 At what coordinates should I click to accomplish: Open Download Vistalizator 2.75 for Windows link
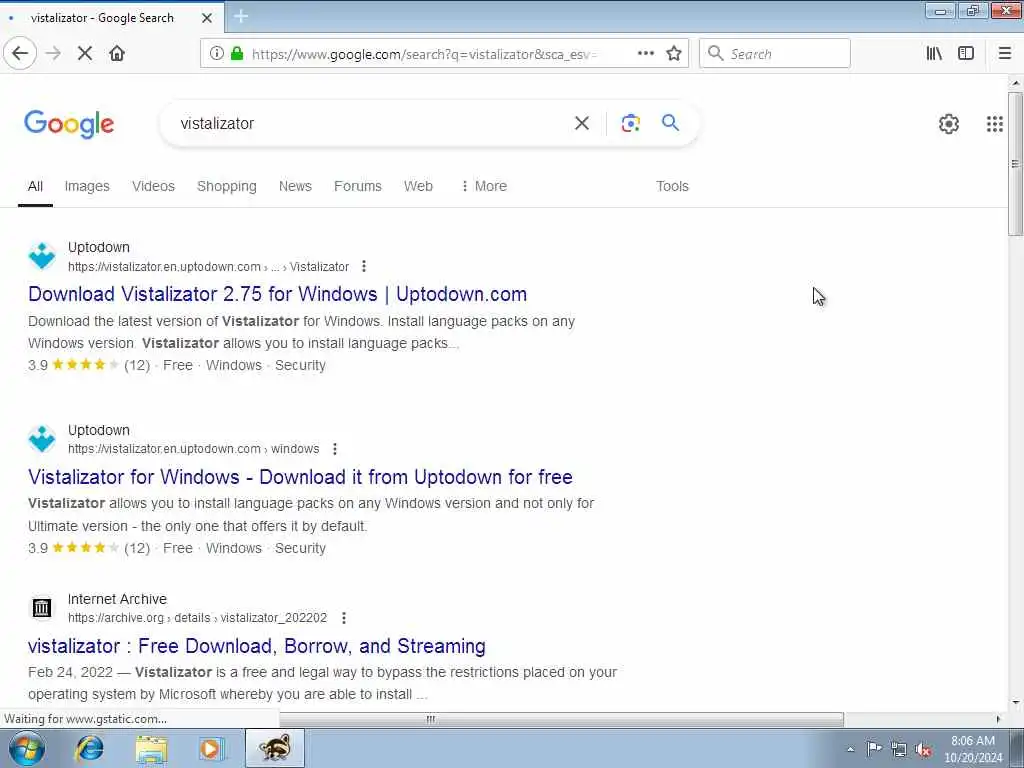[x=278, y=294]
